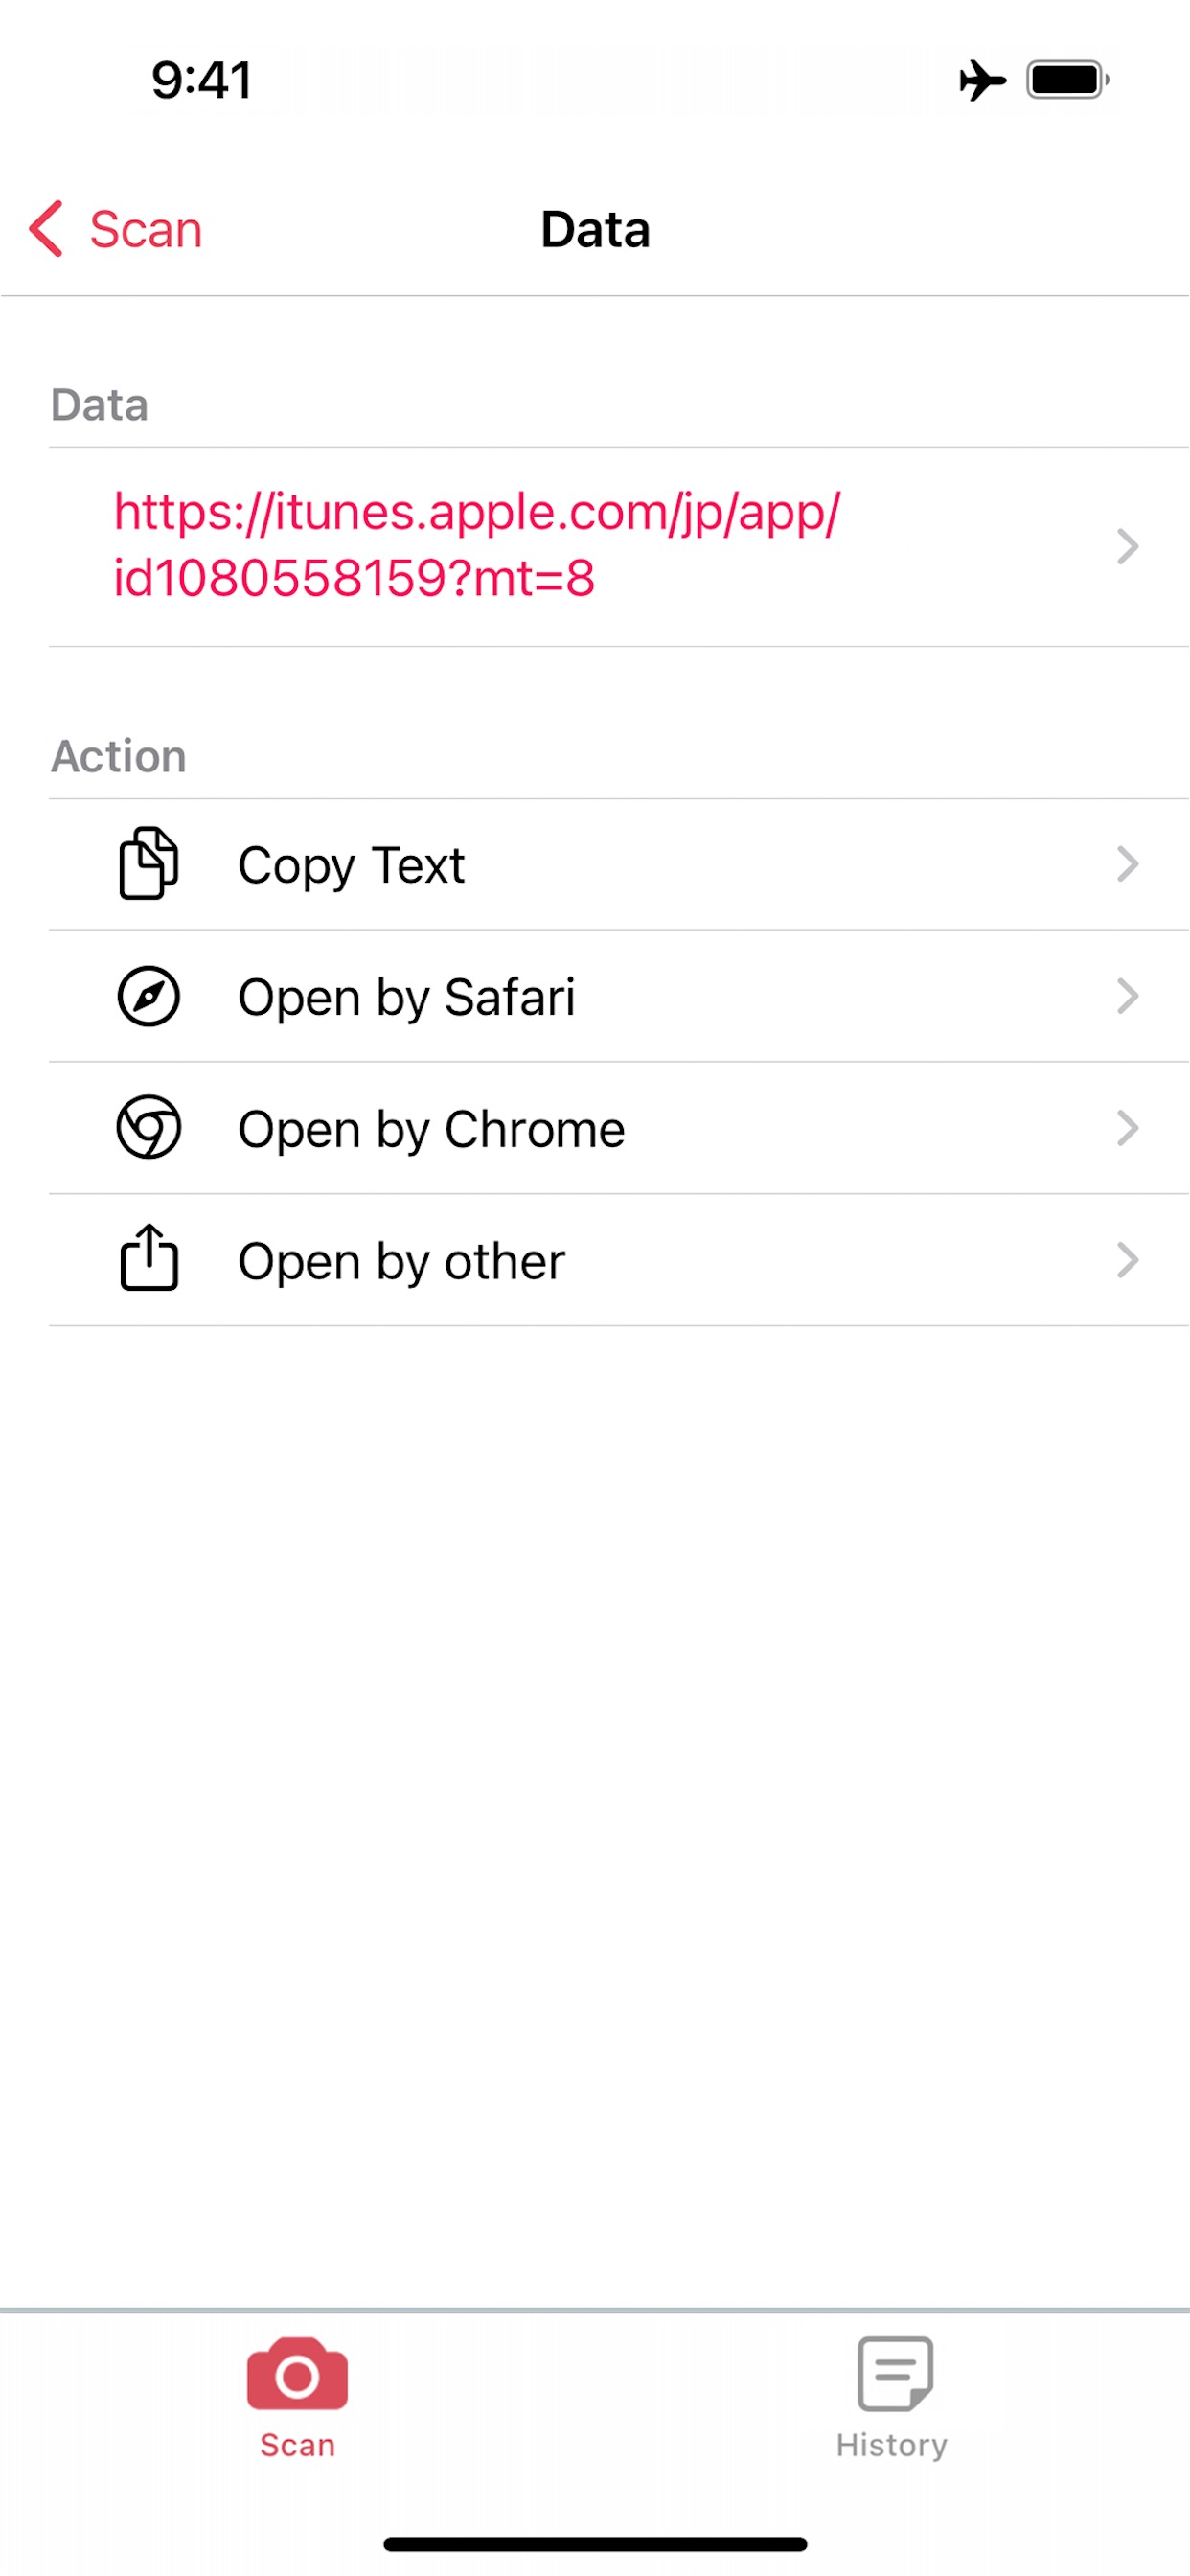Tap the battery status icon
Viewport: 1190px width, 2576px height.
click(x=1067, y=80)
